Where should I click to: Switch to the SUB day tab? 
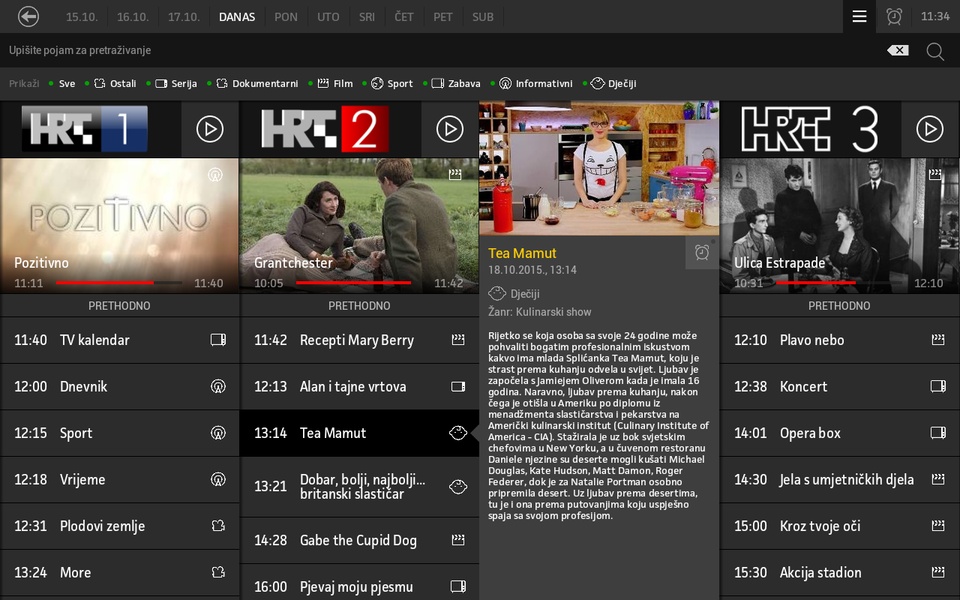[483, 17]
